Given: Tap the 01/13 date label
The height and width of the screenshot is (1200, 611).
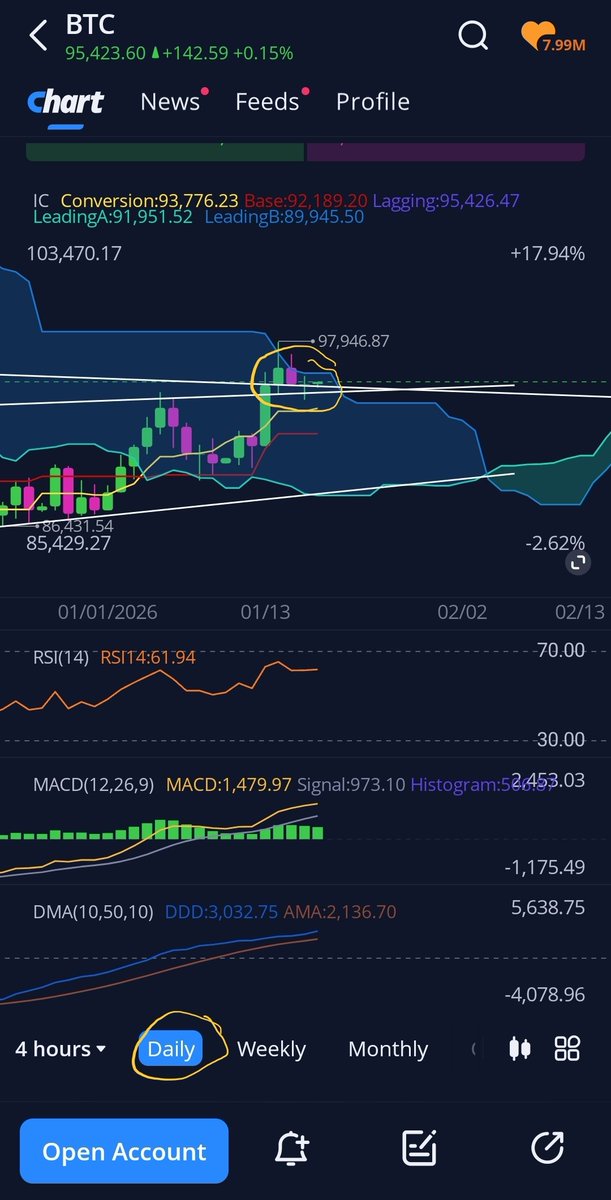Looking at the screenshot, I should coord(265,612).
